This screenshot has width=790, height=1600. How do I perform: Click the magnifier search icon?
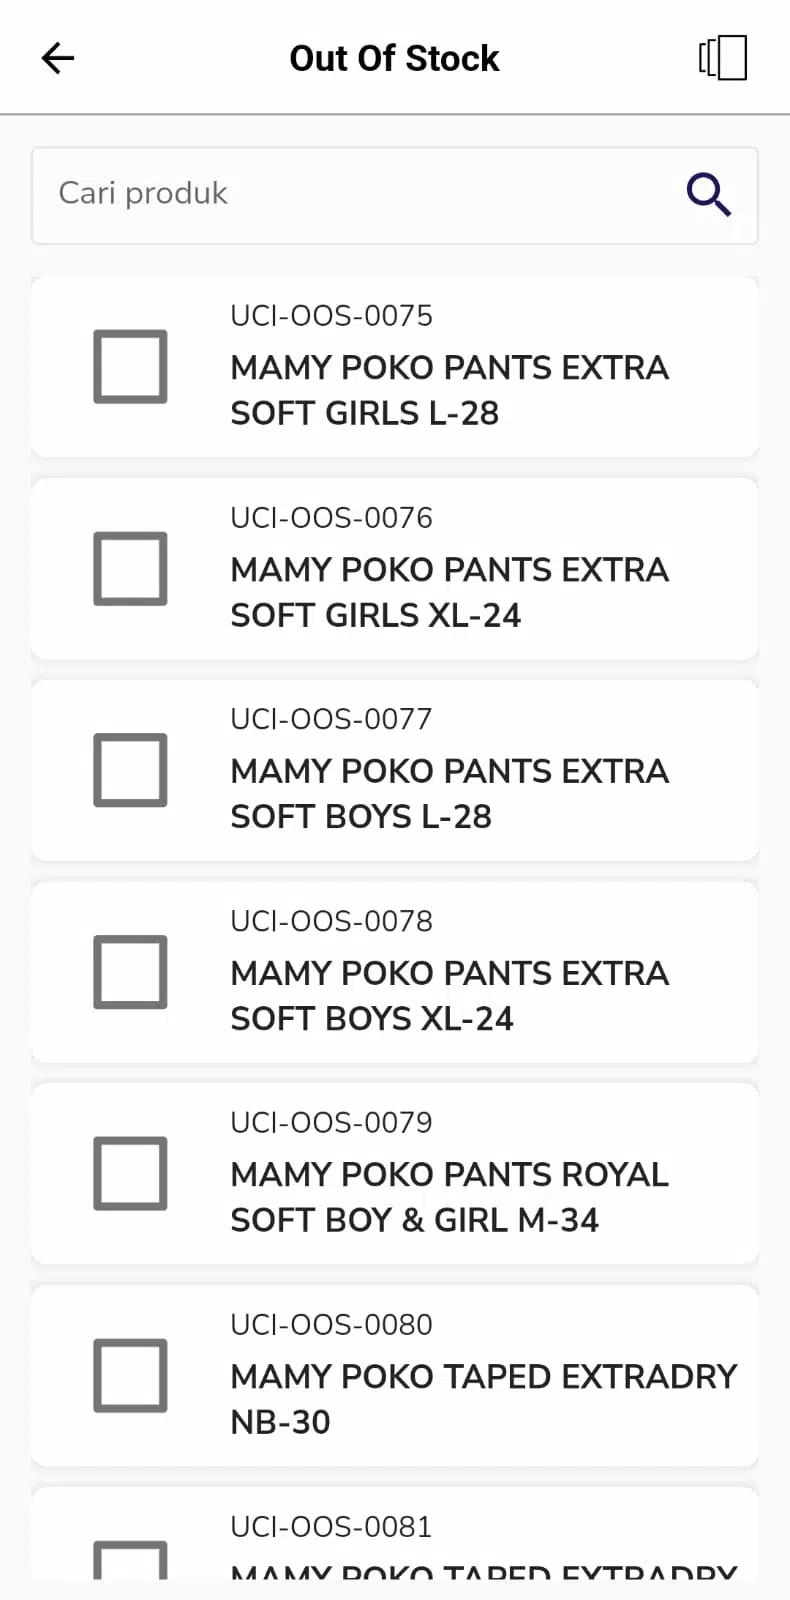(708, 194)
